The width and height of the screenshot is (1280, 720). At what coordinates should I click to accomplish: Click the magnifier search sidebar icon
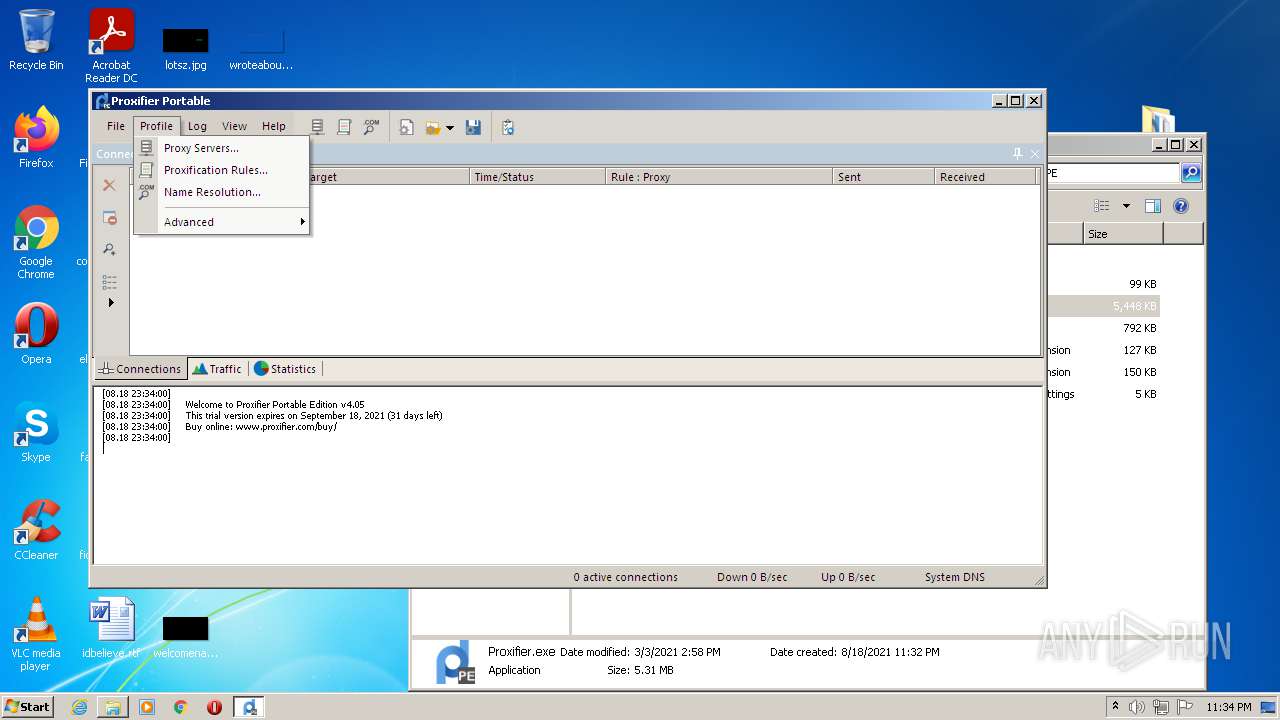[x=110, y=249]
